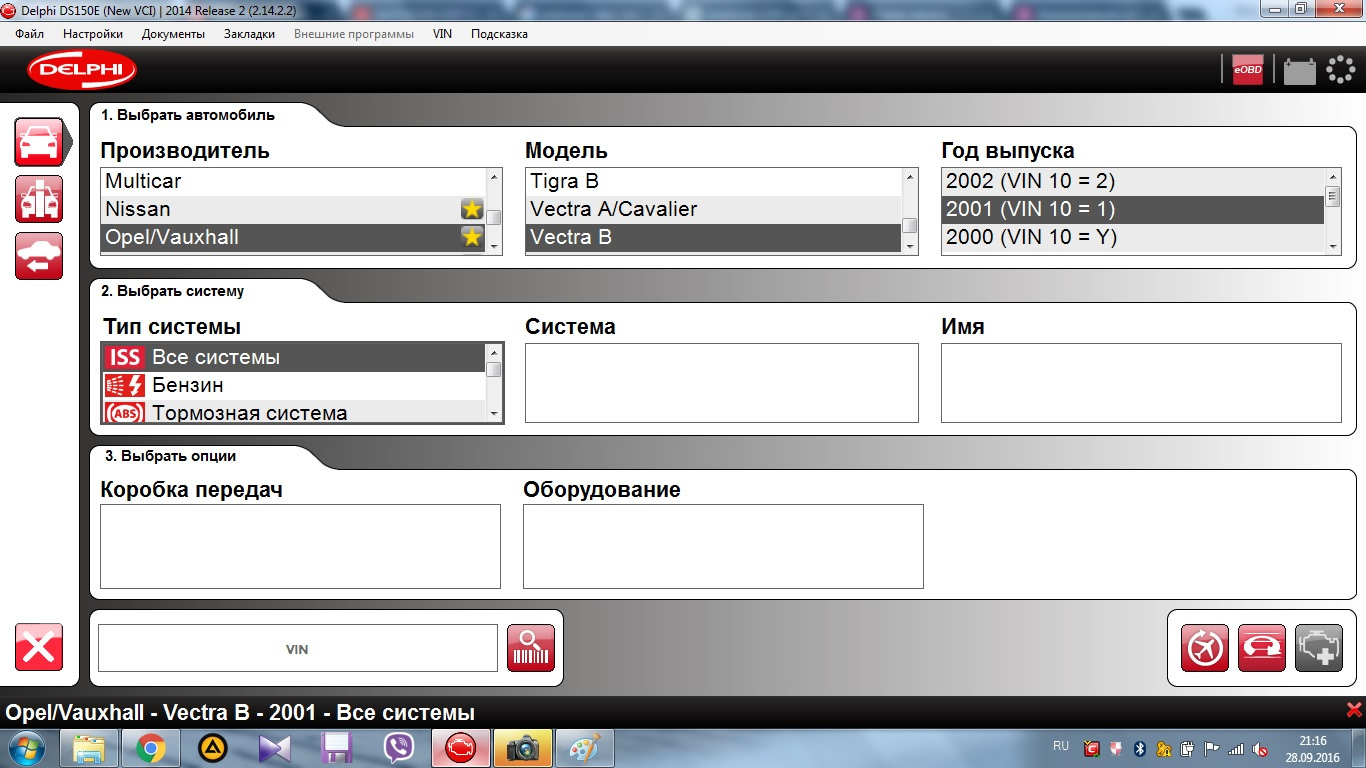Open the Подсказка menu

pos(499,34)
